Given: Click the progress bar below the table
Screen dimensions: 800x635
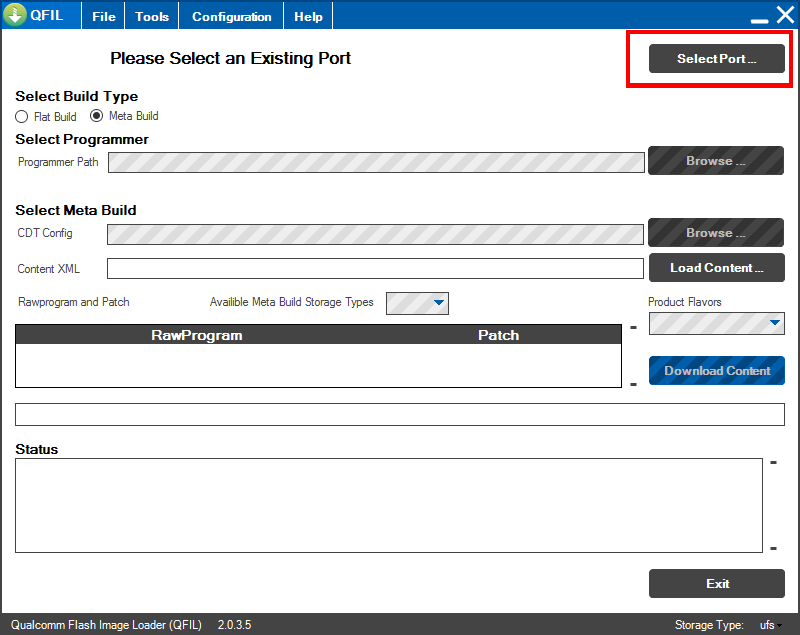Looking at the screenshot, I should pyautogui.click(x=399, y=414).
